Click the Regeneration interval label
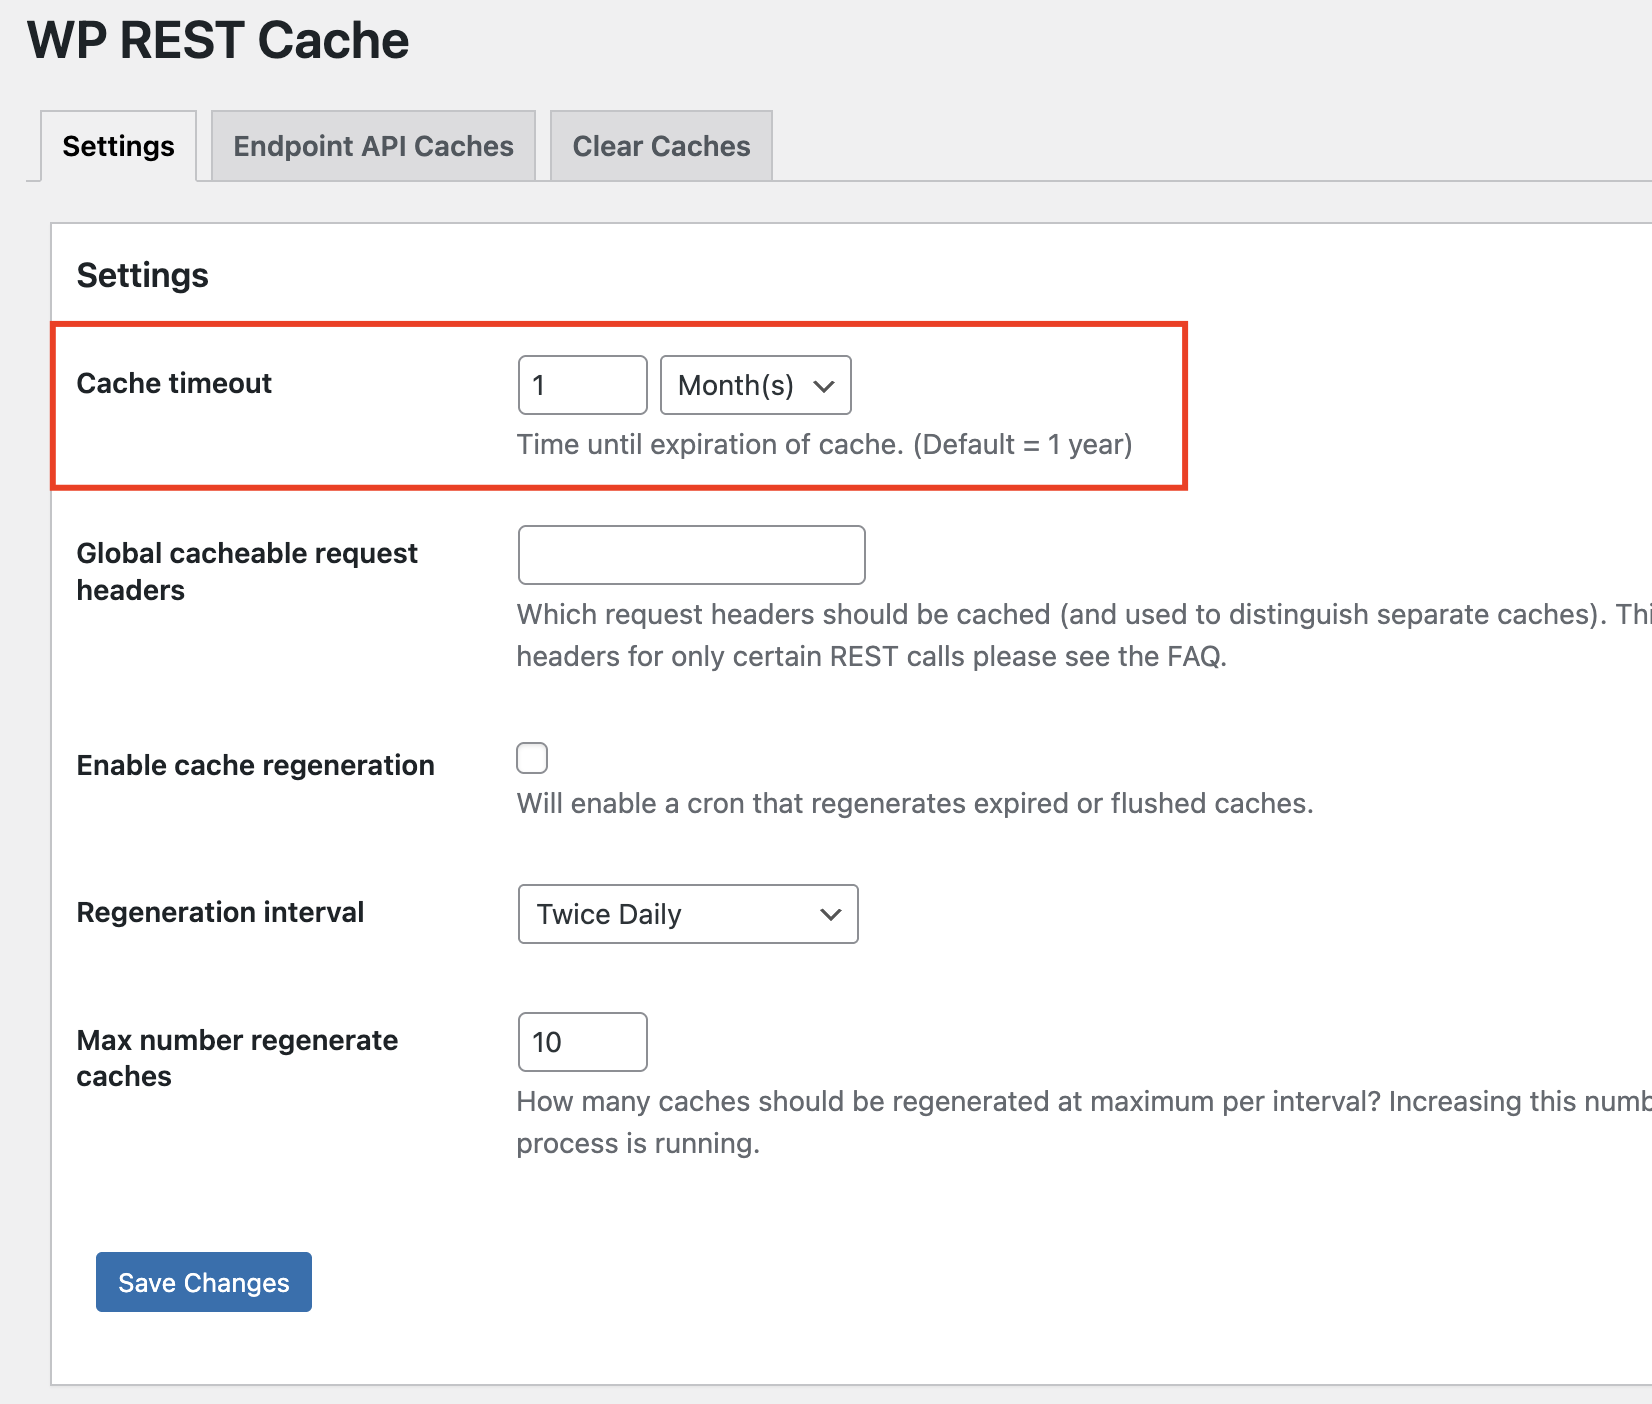This screenshot has width=1652, height=1404. [x=220, y=912]
